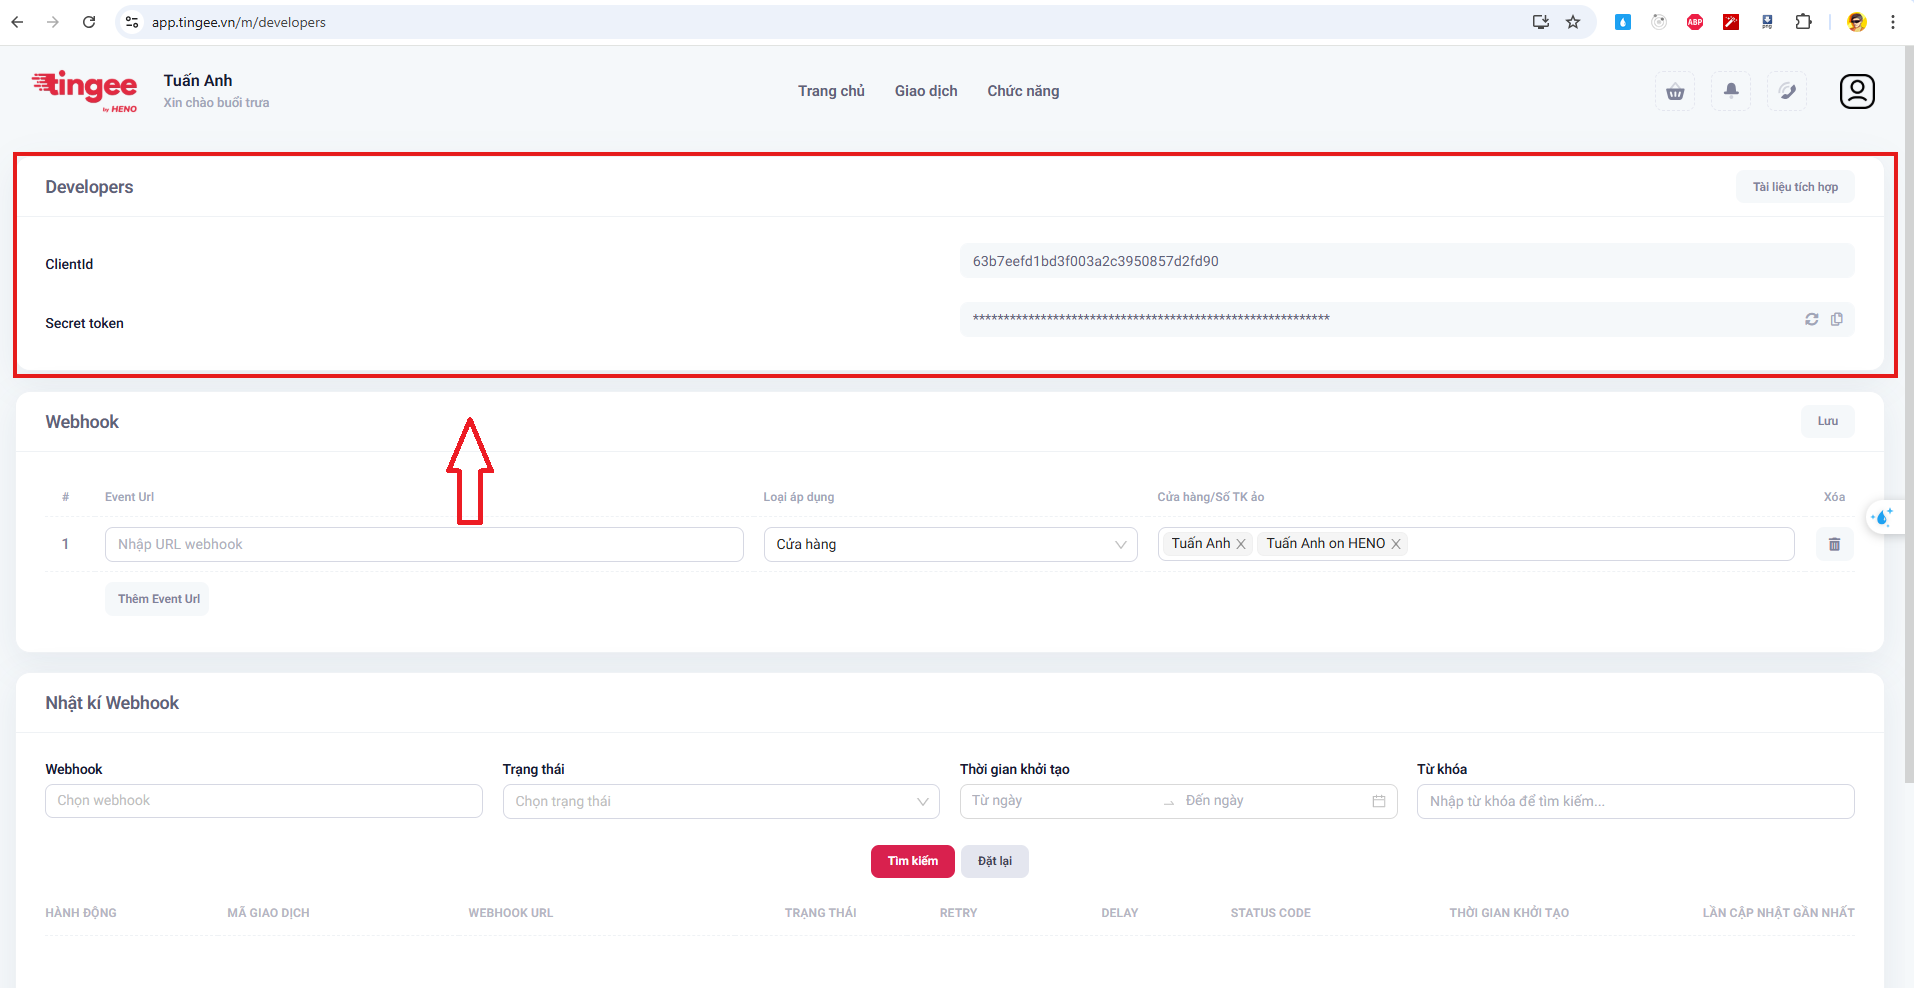Open the "Chức năng" menu
The image size is (1914, 988).
(1023, 91)
